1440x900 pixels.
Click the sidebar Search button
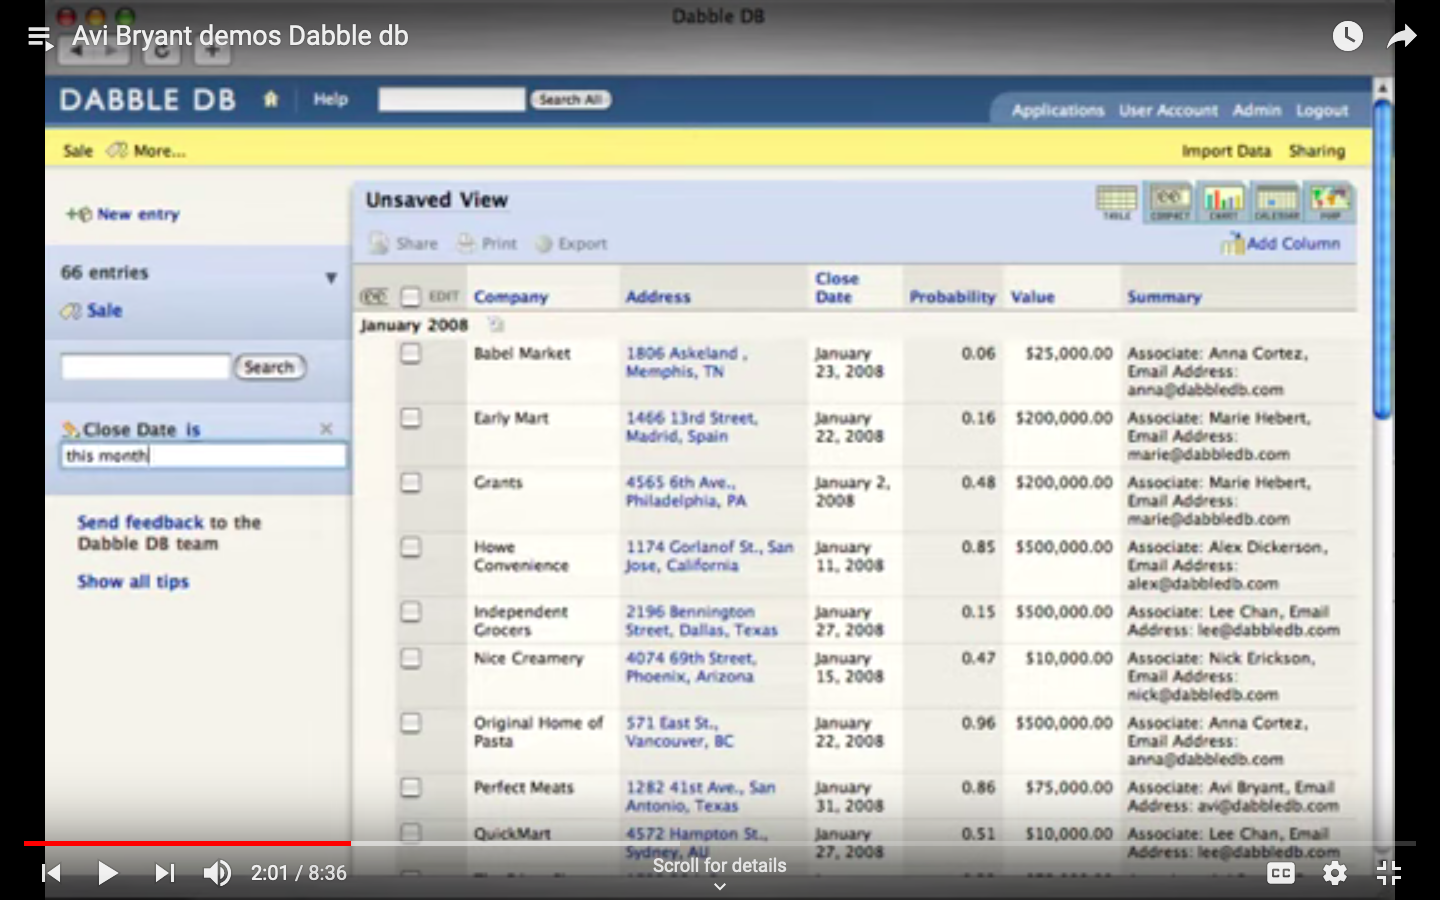pyautogui.click(x=269, y=367)
